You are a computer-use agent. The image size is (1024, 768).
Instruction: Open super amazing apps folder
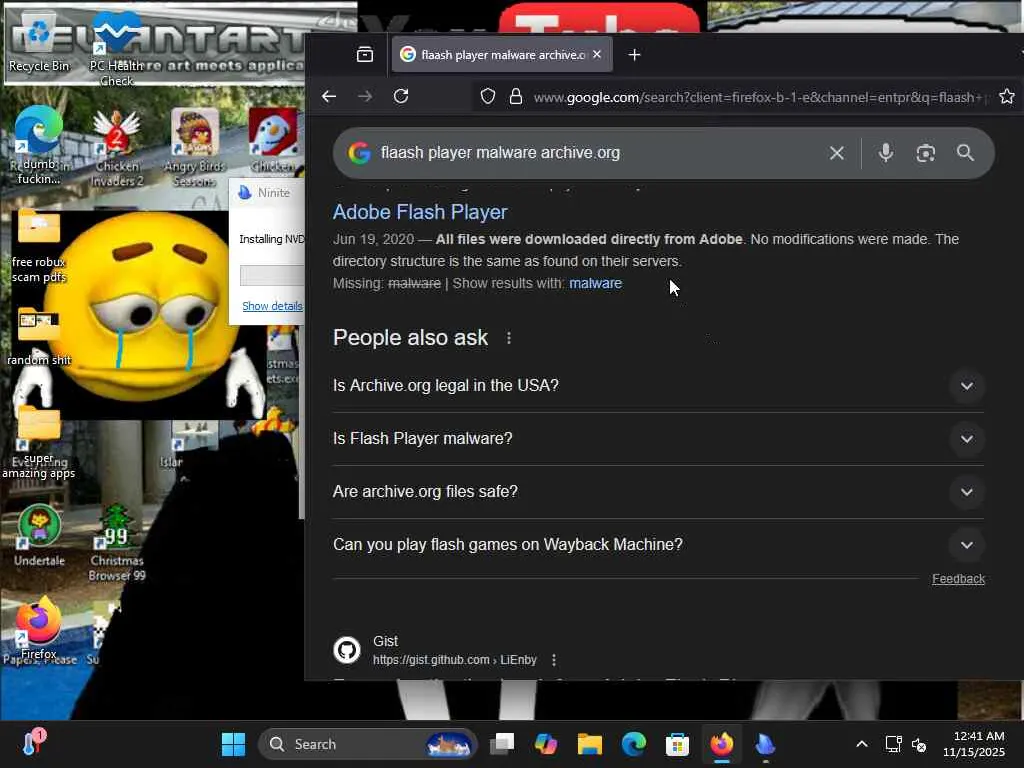39,445
